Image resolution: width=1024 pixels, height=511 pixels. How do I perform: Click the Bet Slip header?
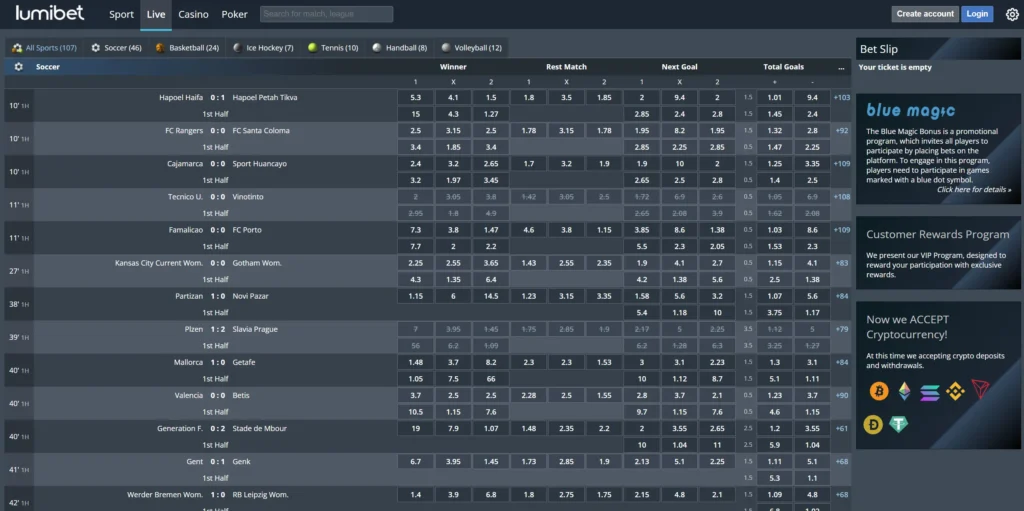pyautogui.click(x=938, y=48)
